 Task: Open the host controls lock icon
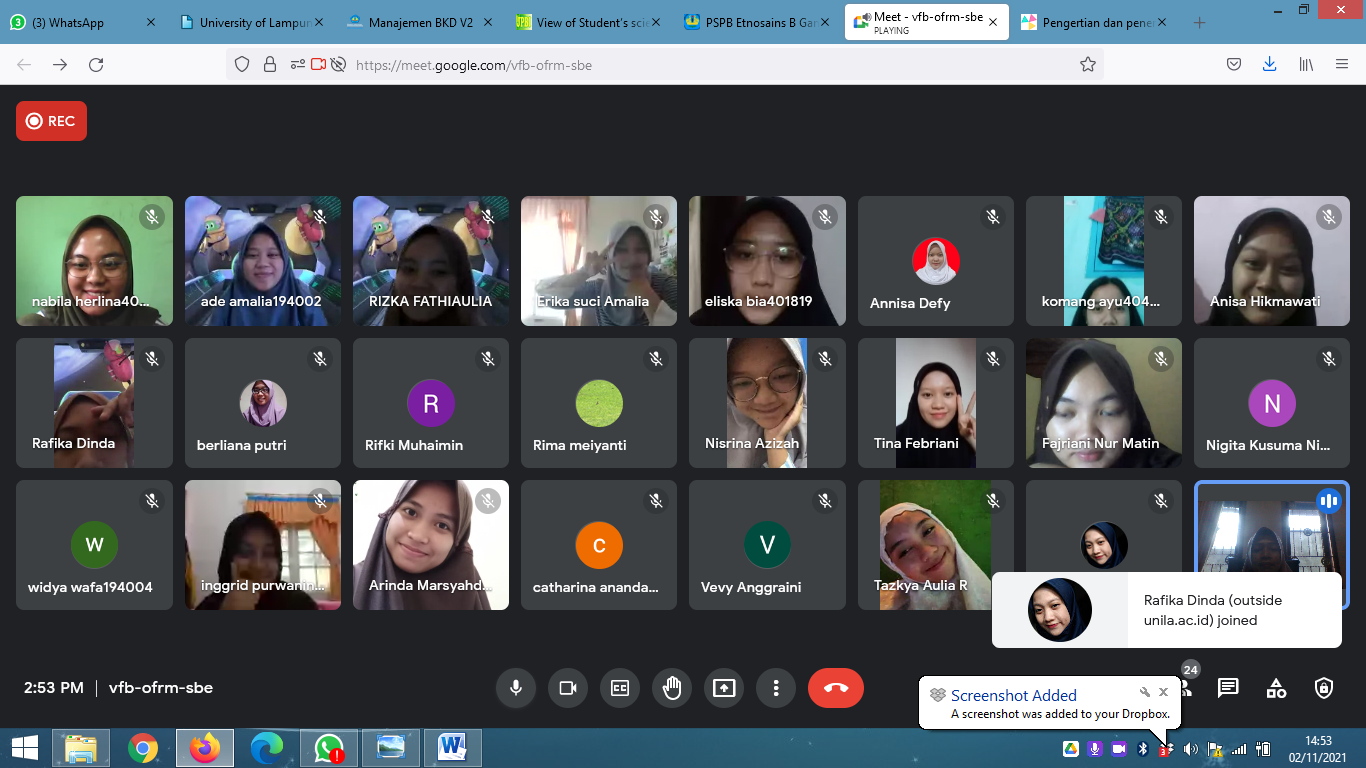coord(1324,688)
